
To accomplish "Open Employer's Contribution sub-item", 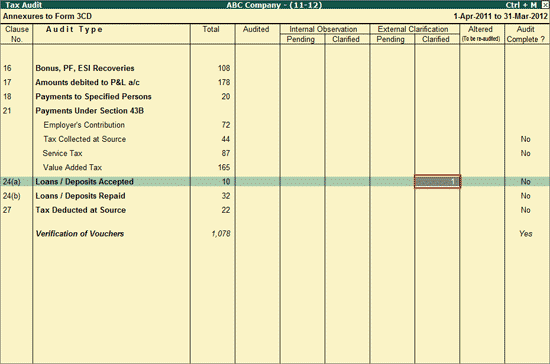I will click(x=84, y=125).
